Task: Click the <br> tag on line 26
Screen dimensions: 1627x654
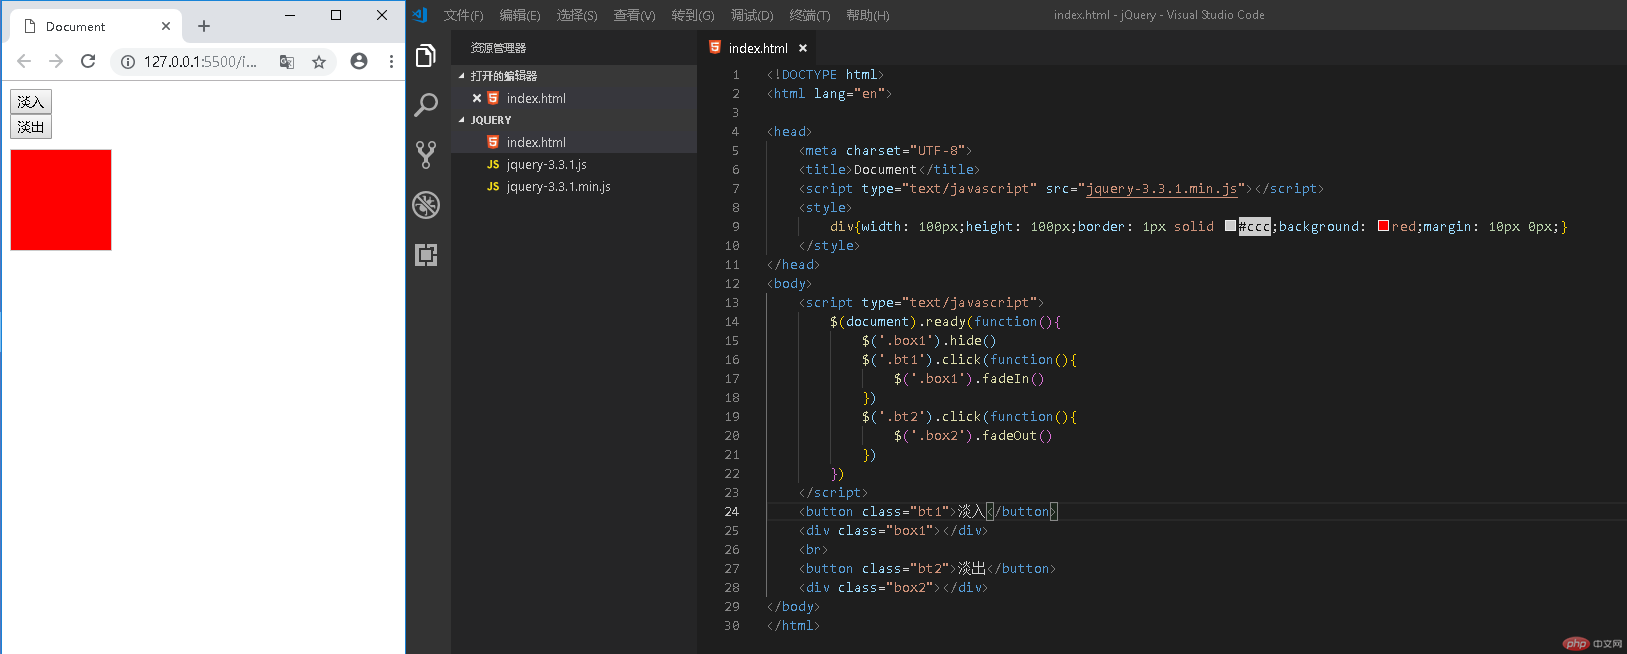Action: tap(813, 549)
